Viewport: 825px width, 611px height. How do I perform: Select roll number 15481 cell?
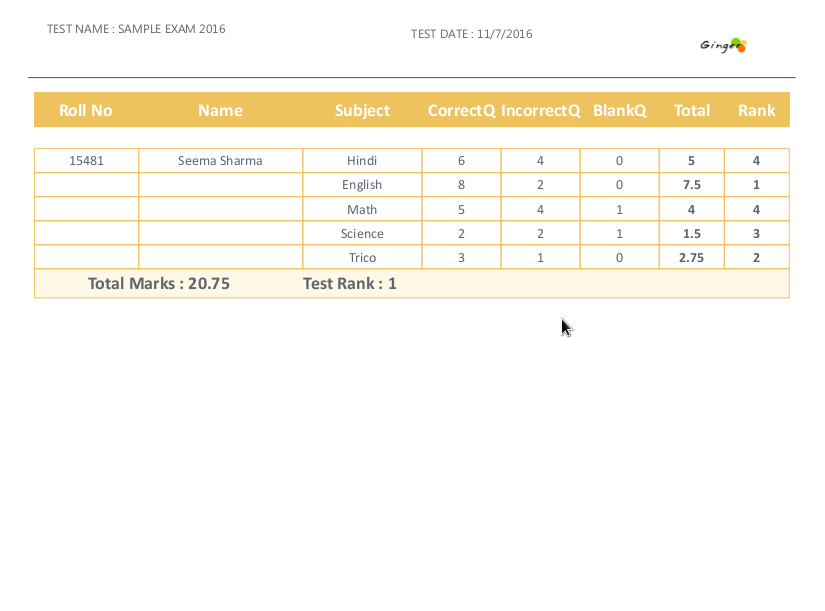pyautogui.click(x=85, y=160)
